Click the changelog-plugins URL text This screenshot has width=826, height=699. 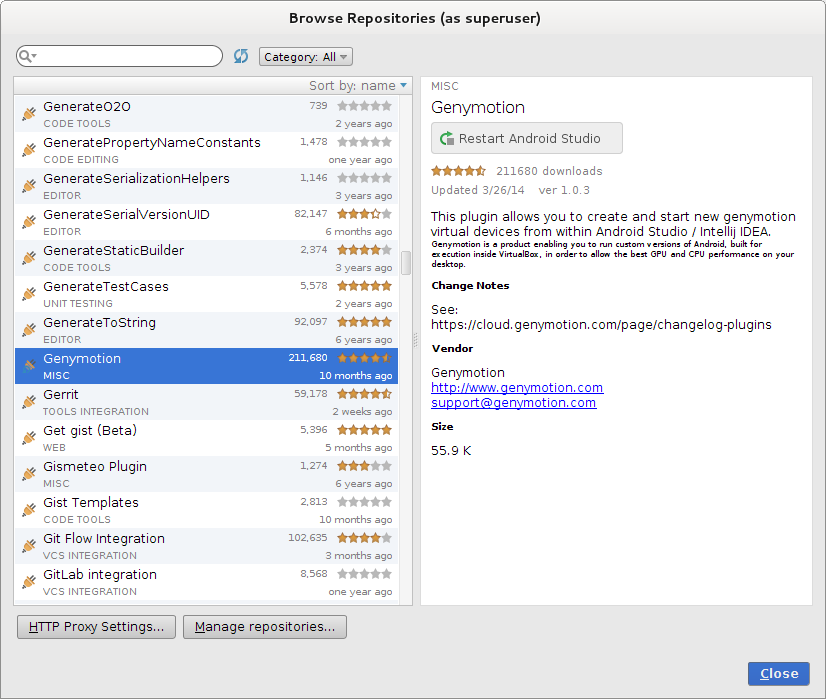click(601, 325)
